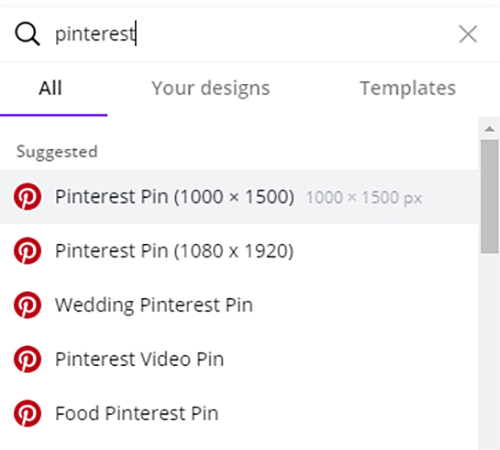This screenshot has width=500, height=450.
Task: Select the Pinterest Video Pin suggestion
Action: [239, 359]
